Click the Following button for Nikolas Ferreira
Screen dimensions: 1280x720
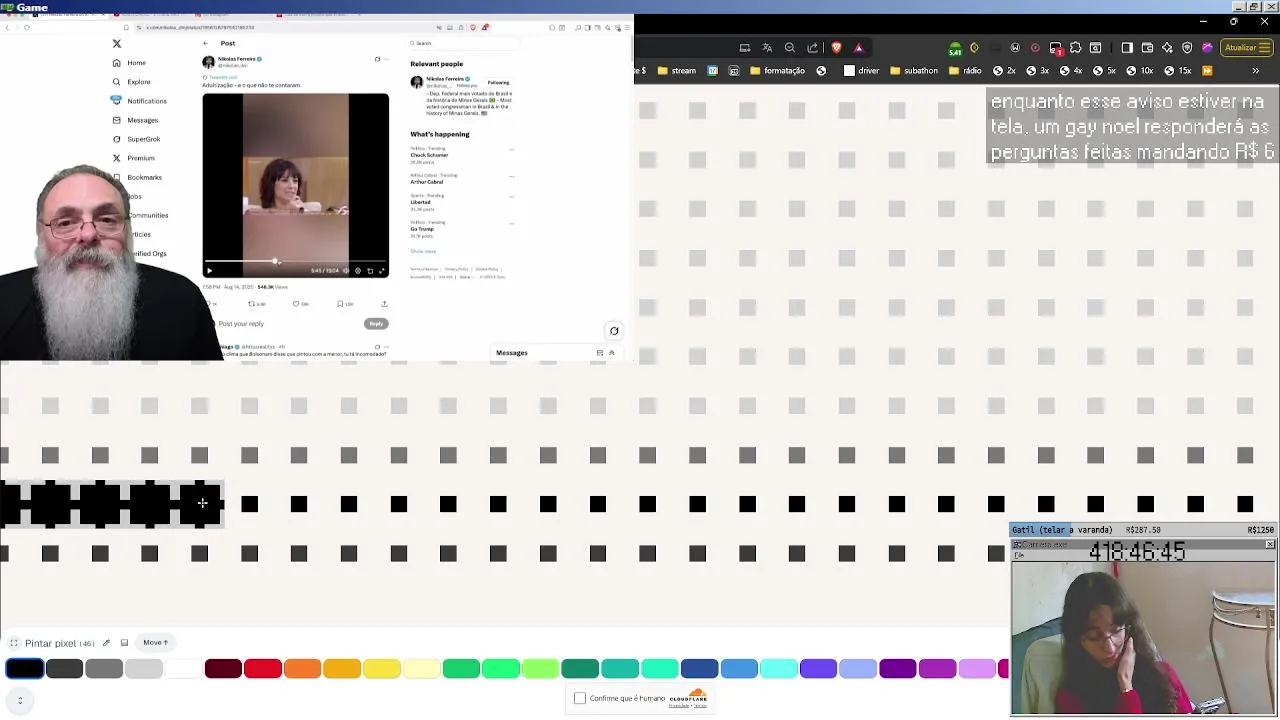click(498, 82)
